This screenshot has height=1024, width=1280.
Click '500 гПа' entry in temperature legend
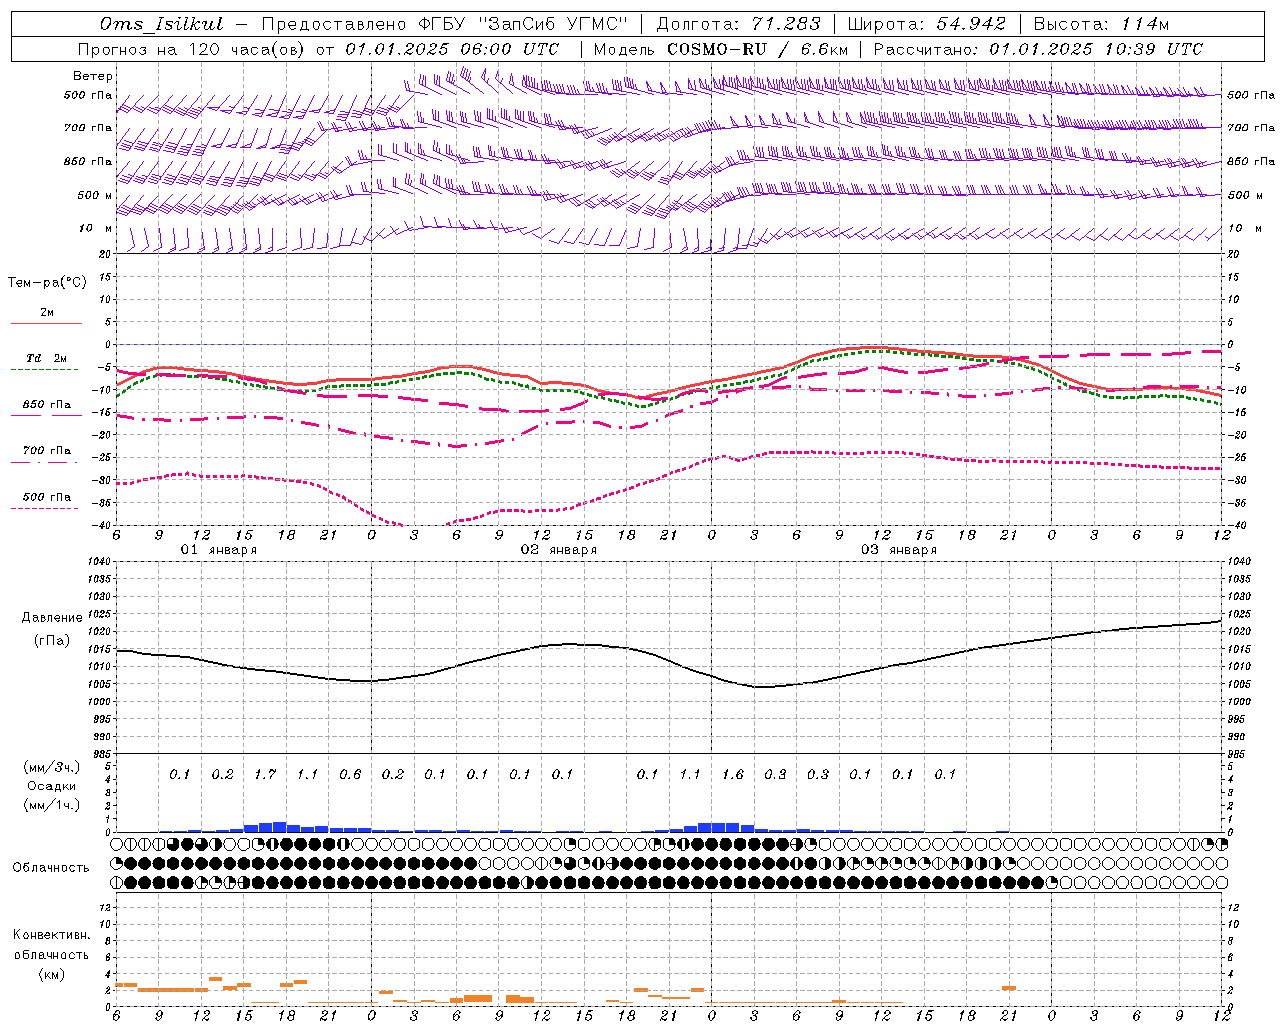click(x=47, y=497)
